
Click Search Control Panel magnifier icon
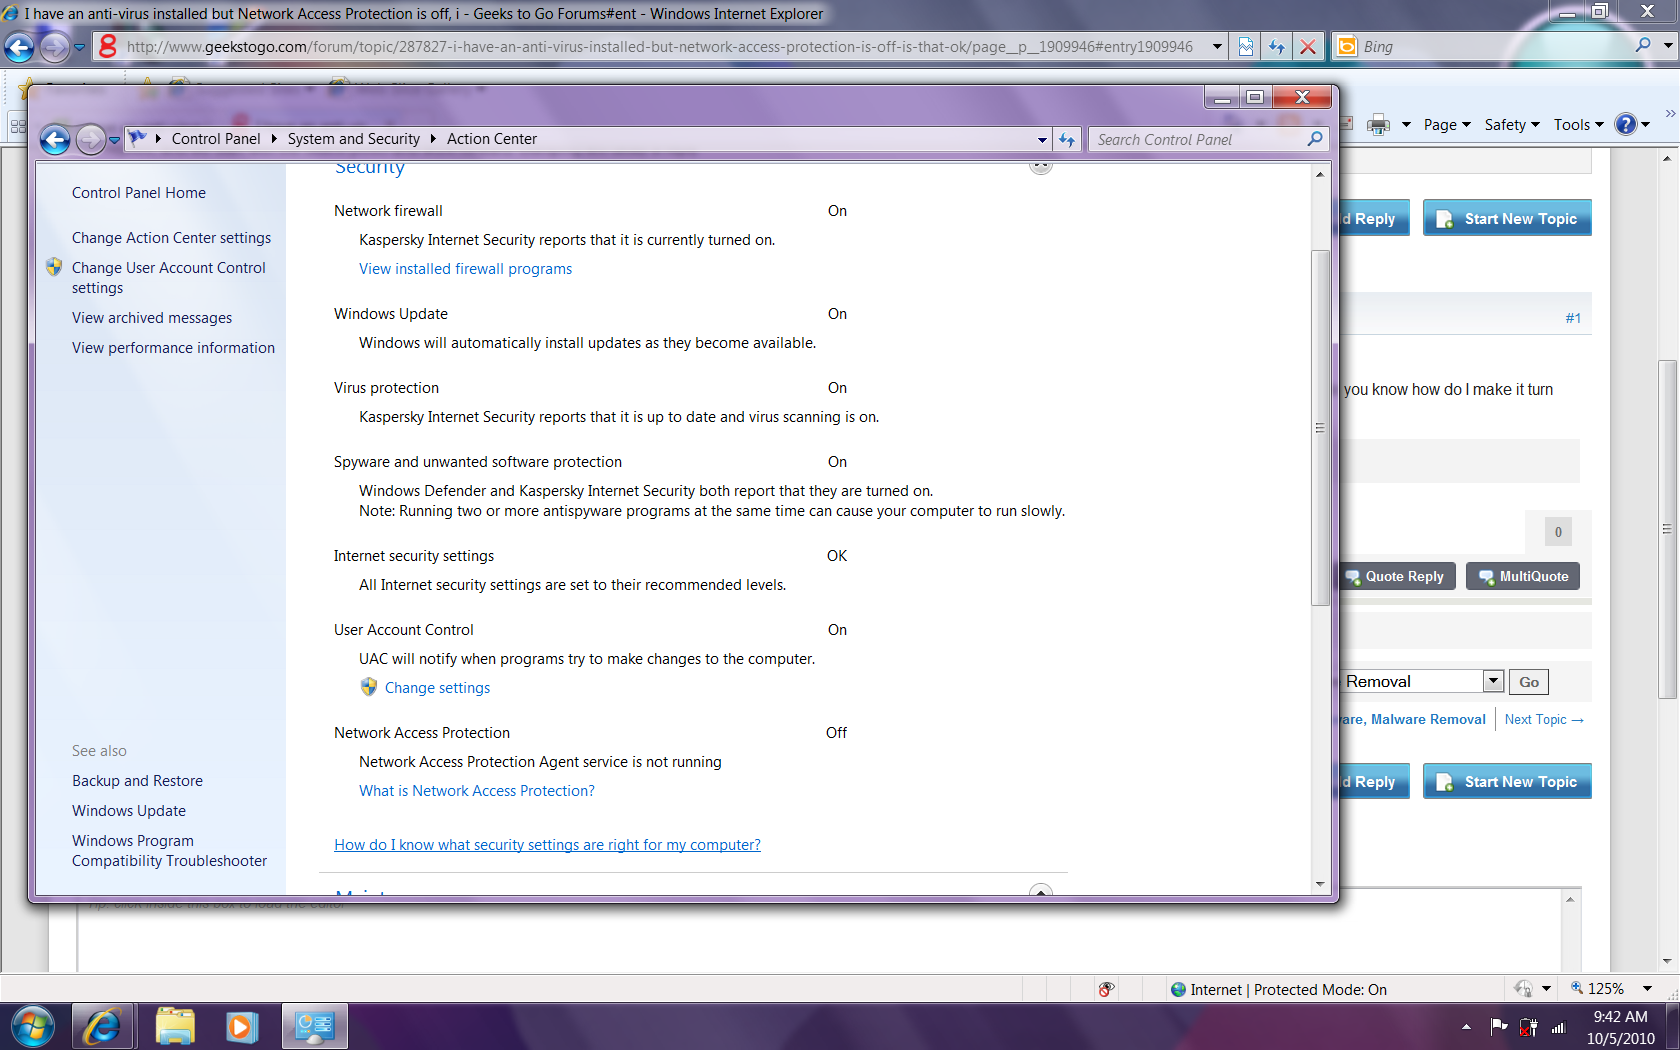(1315, 139)
